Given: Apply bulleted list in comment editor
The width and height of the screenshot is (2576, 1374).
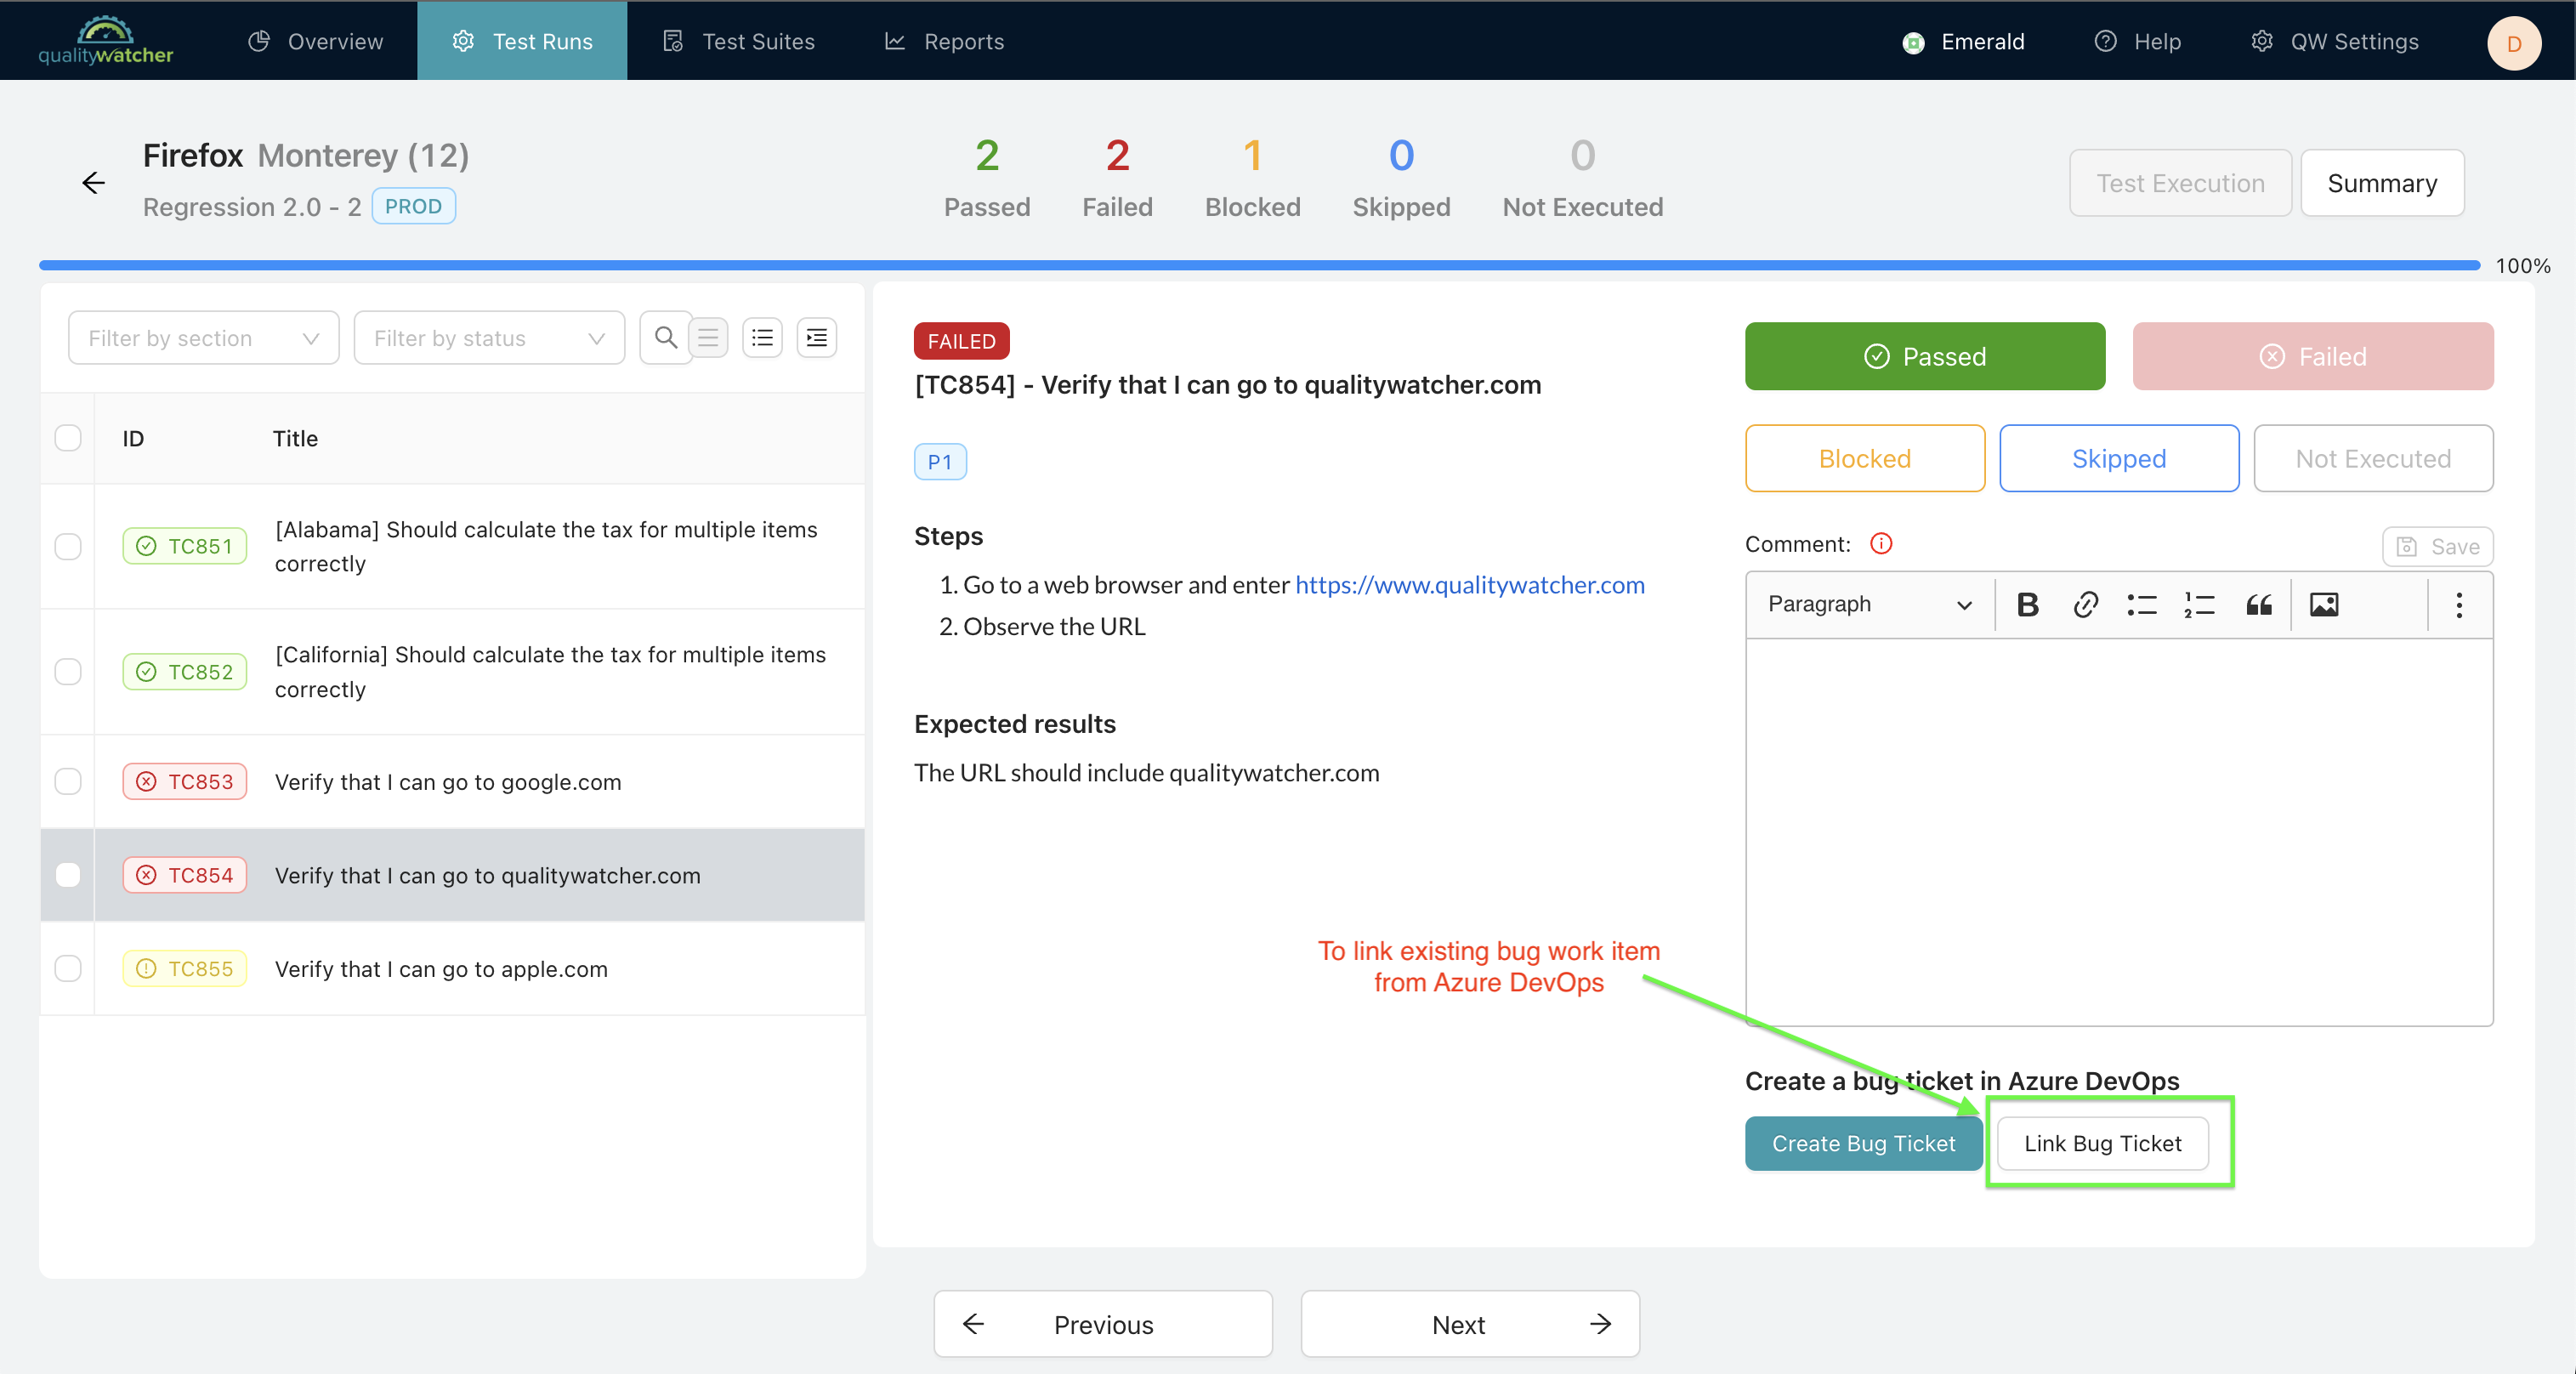Looking at the screenshot, I should 2142,604.
